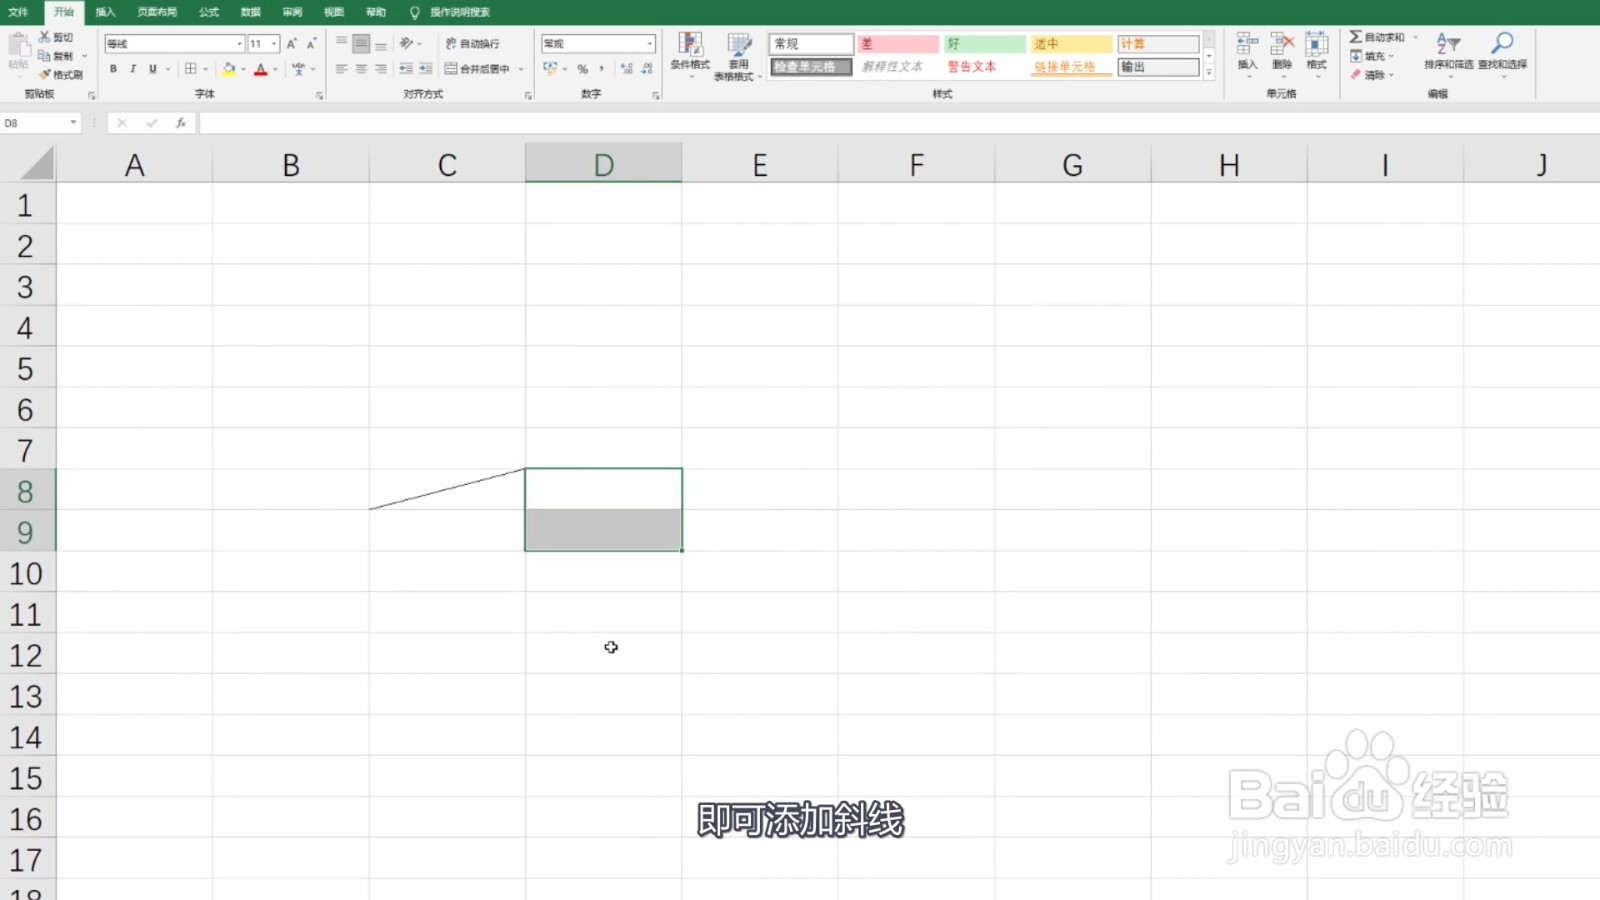Apply the 好 (Good) cell style

pos(985,44)
